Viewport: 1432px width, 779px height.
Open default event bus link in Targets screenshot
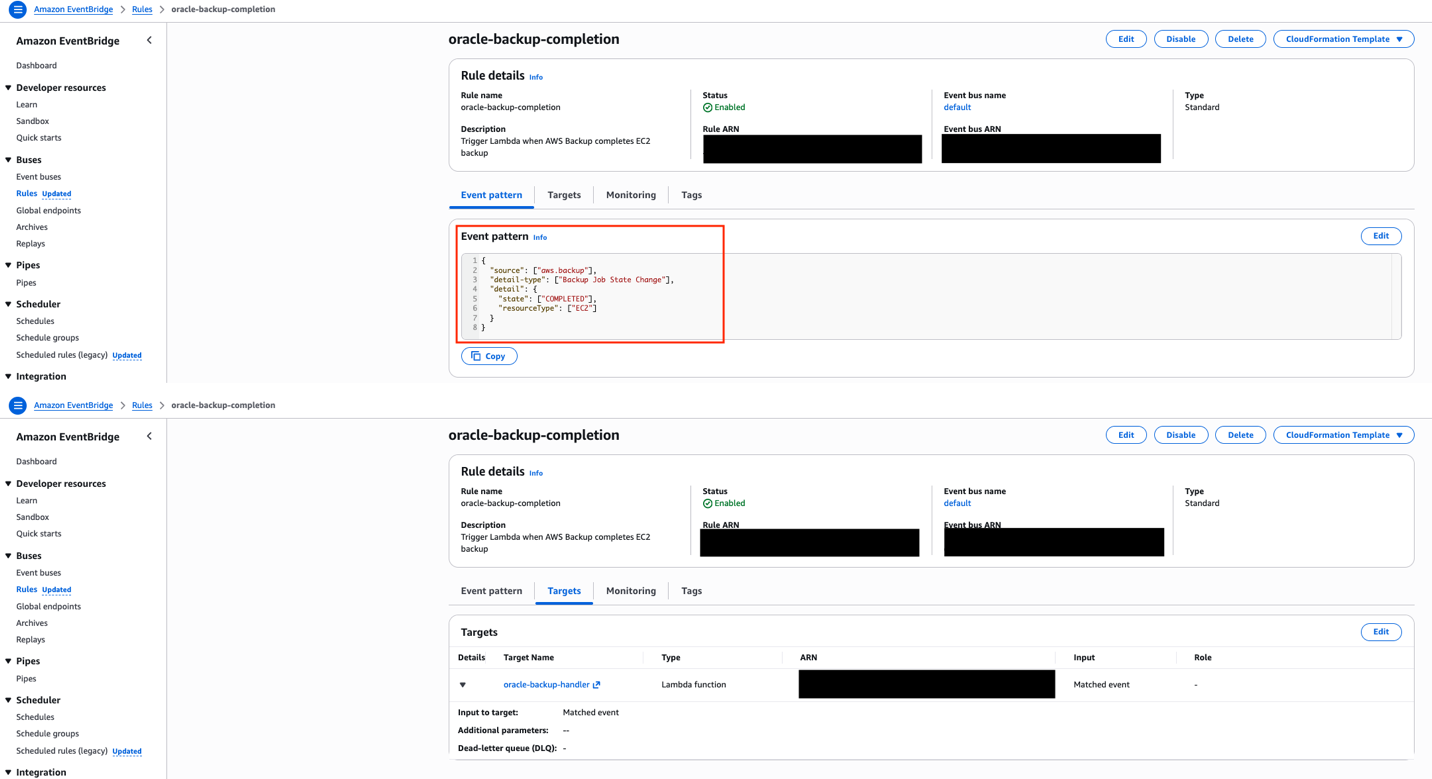click(957, 503)
